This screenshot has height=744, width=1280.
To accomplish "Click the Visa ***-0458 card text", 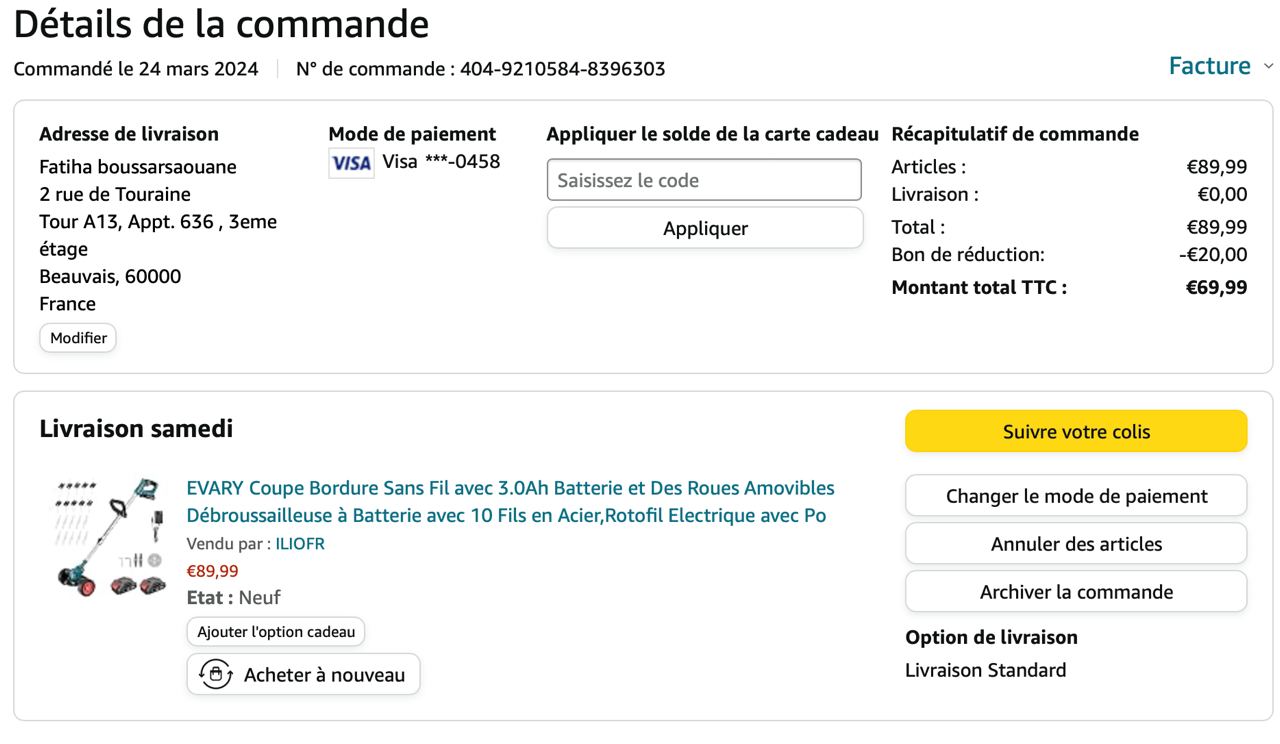I will [x=441, y=161].
